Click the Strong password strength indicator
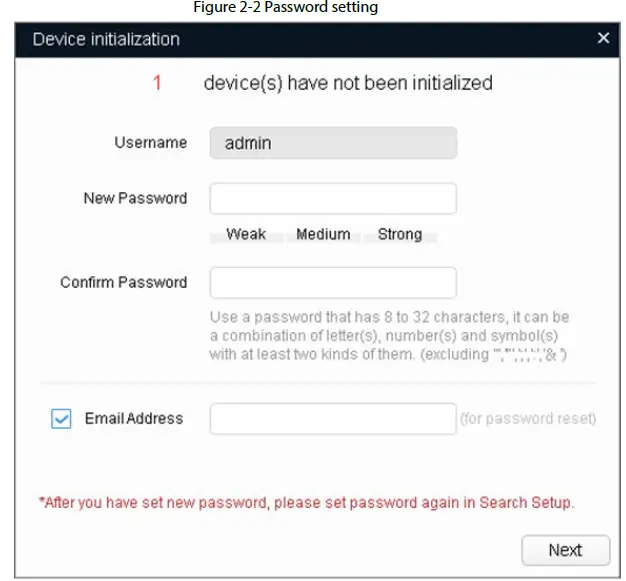The width and height of the screenshot is (626, 581). (400, 235)
